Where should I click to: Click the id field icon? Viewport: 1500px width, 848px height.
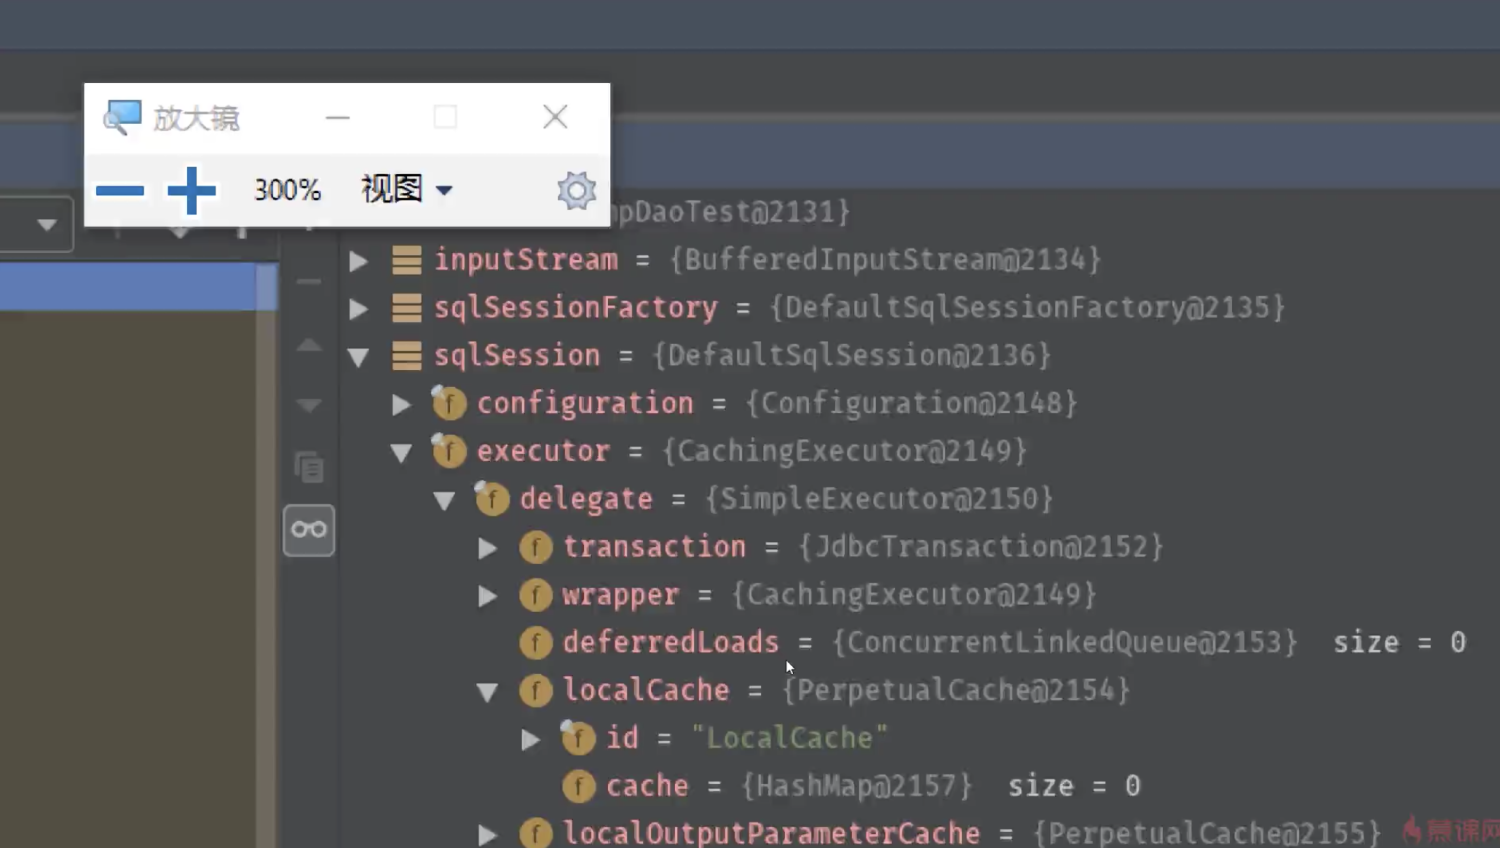(x=579, y=738)
